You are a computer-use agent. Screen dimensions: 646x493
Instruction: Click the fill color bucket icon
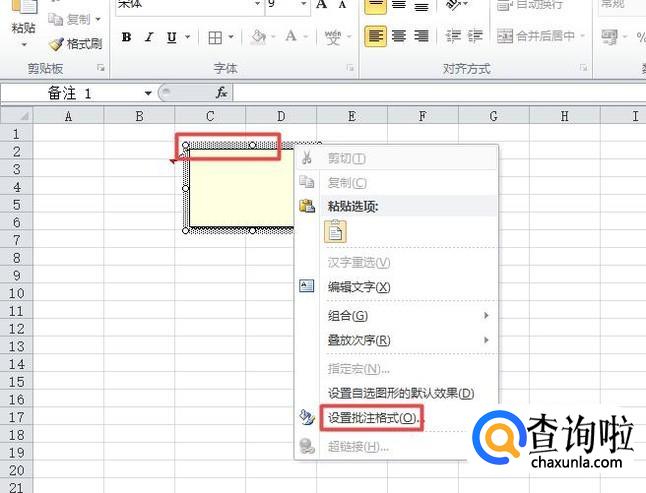(x=258, y=37)
